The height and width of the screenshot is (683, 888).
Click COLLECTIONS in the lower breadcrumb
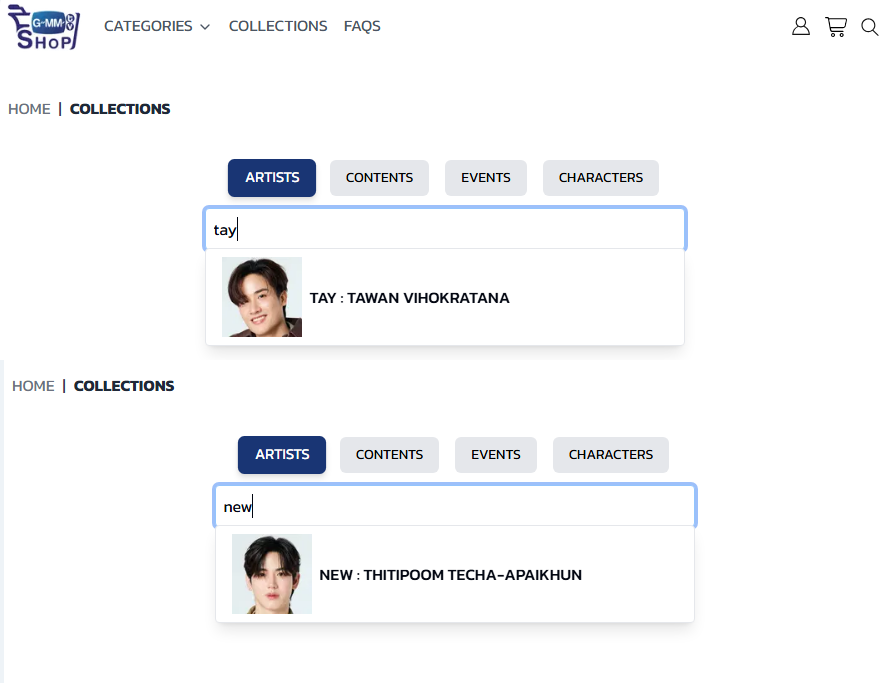pyautogui.click(x=123, y=386)
